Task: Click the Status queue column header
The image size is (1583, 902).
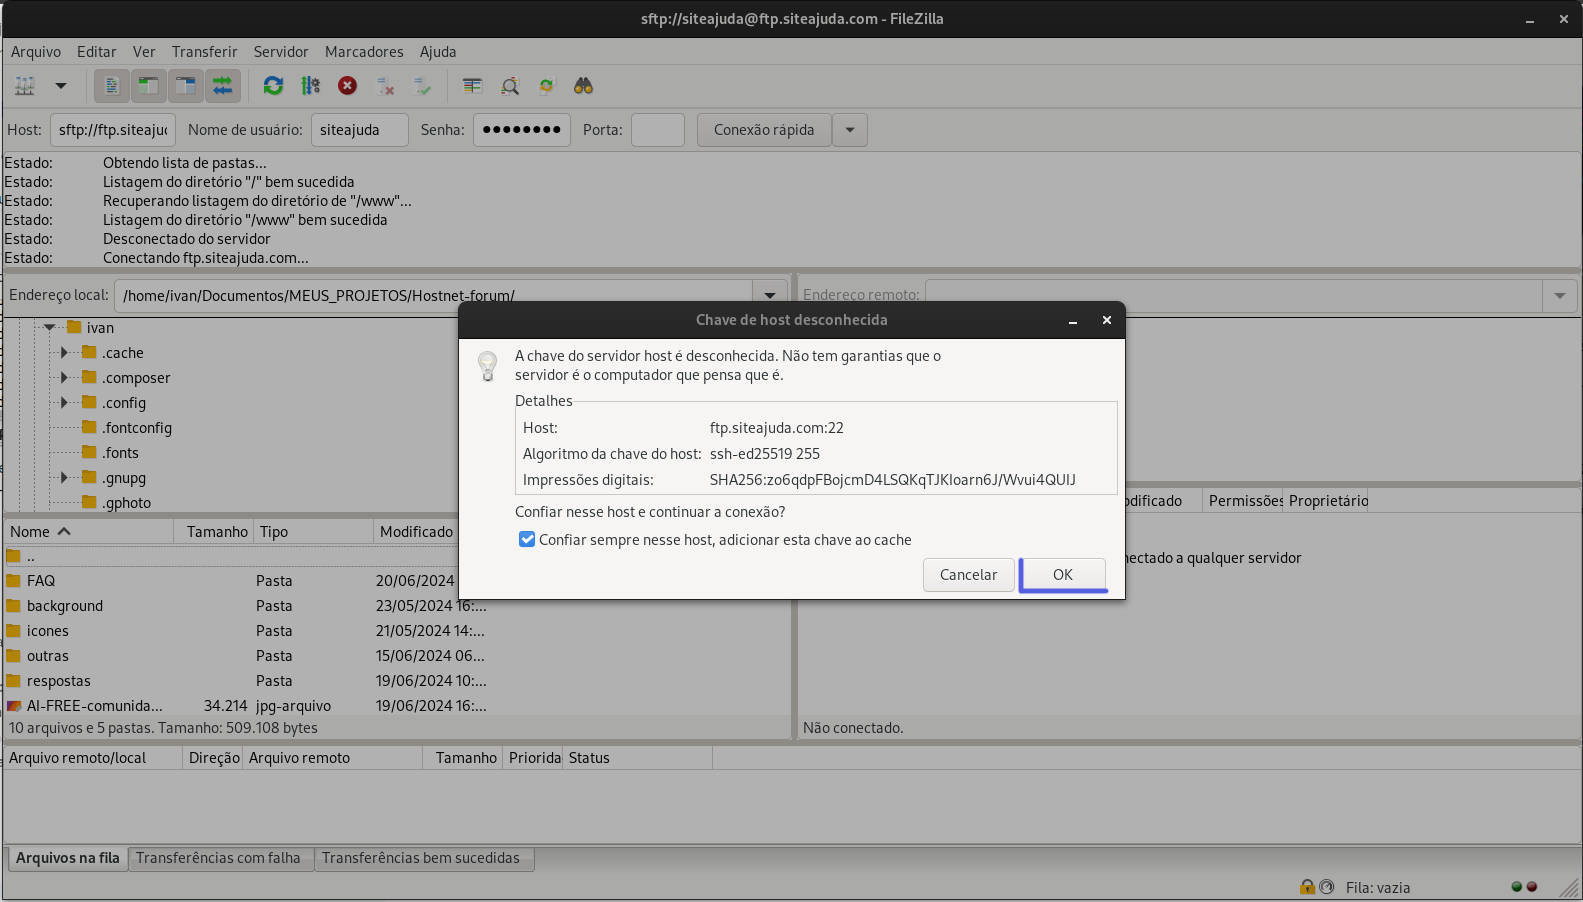Action: click(x=637, y=758)
